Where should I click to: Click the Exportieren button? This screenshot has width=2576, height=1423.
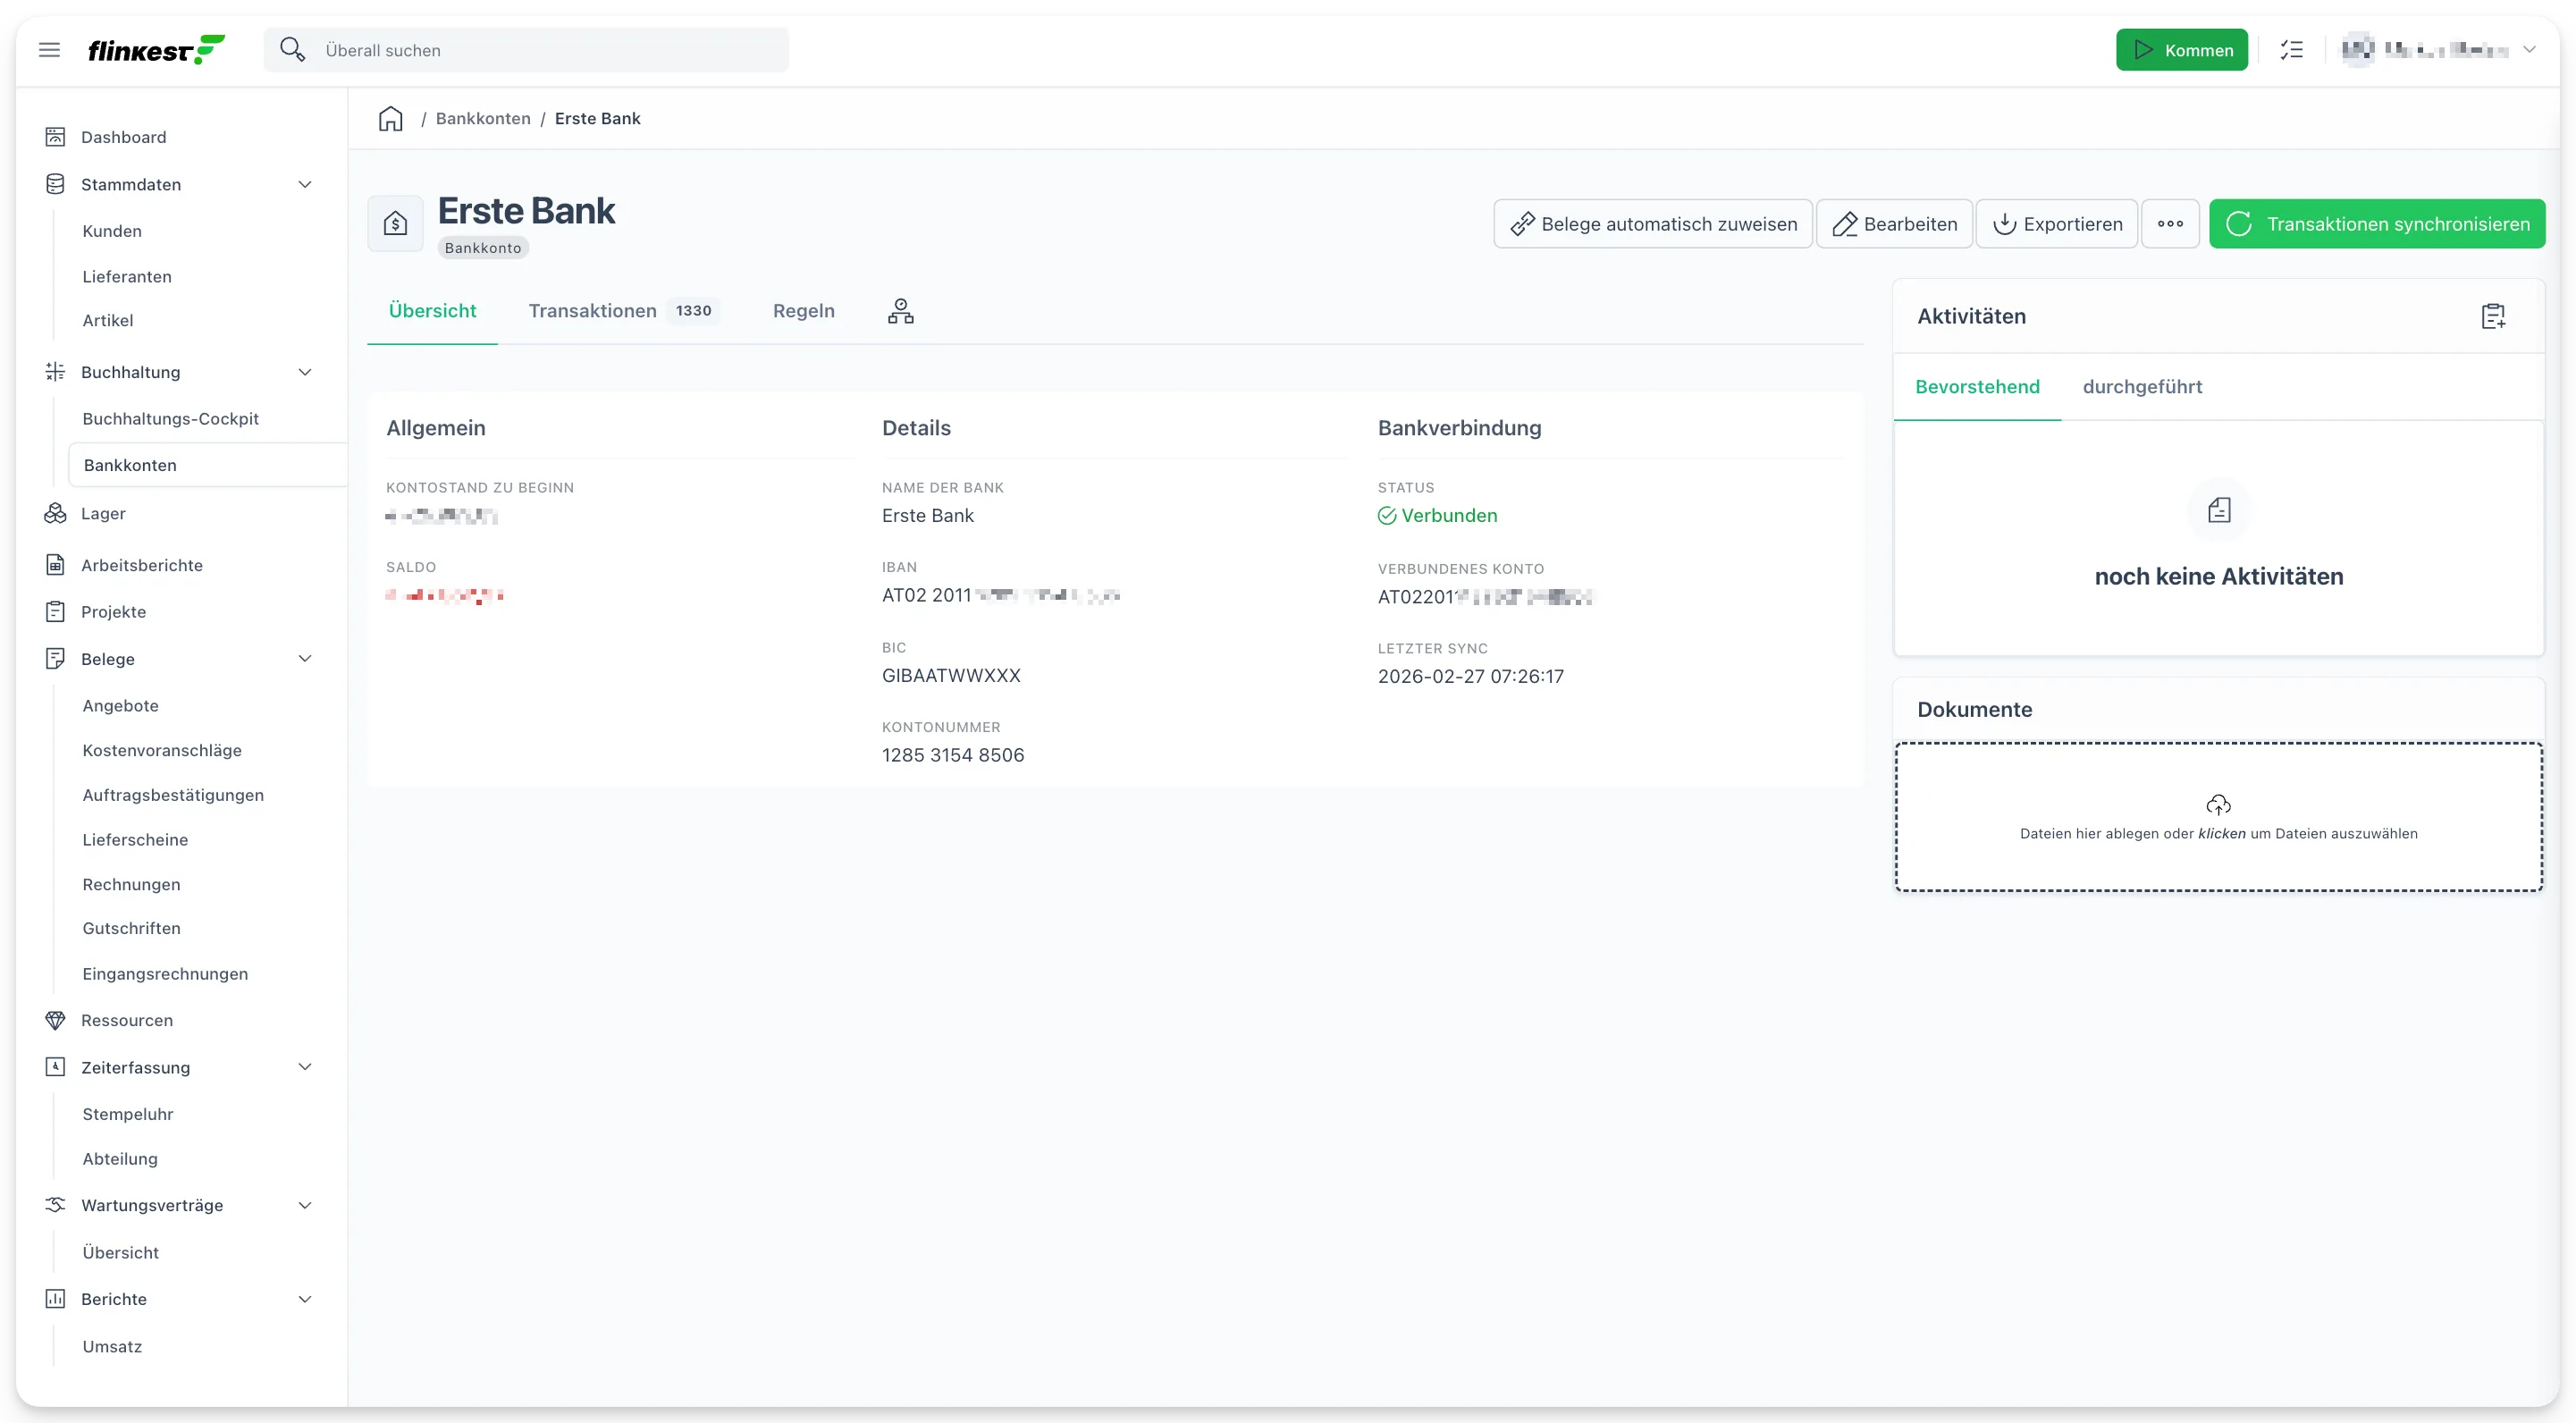click(2056, 224)
